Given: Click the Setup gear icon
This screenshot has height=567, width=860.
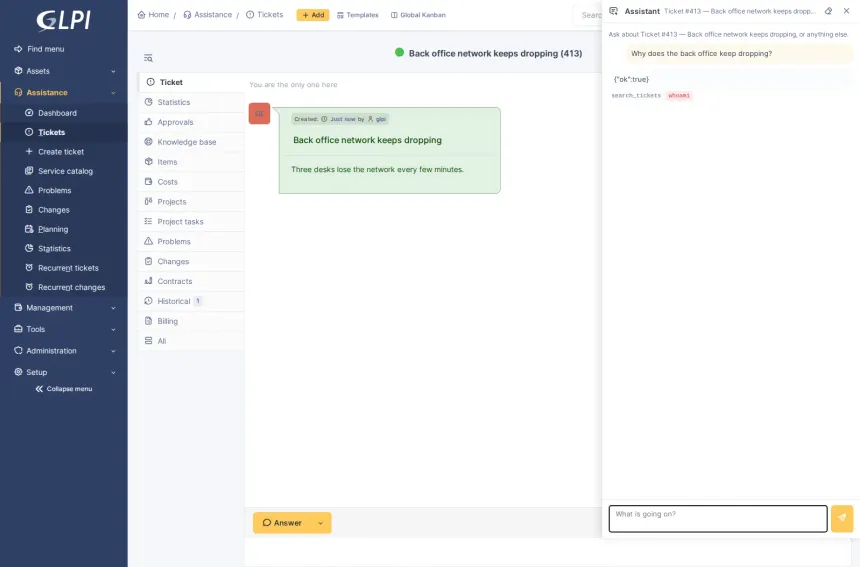Looking at the screenshot, I should 19,372.
